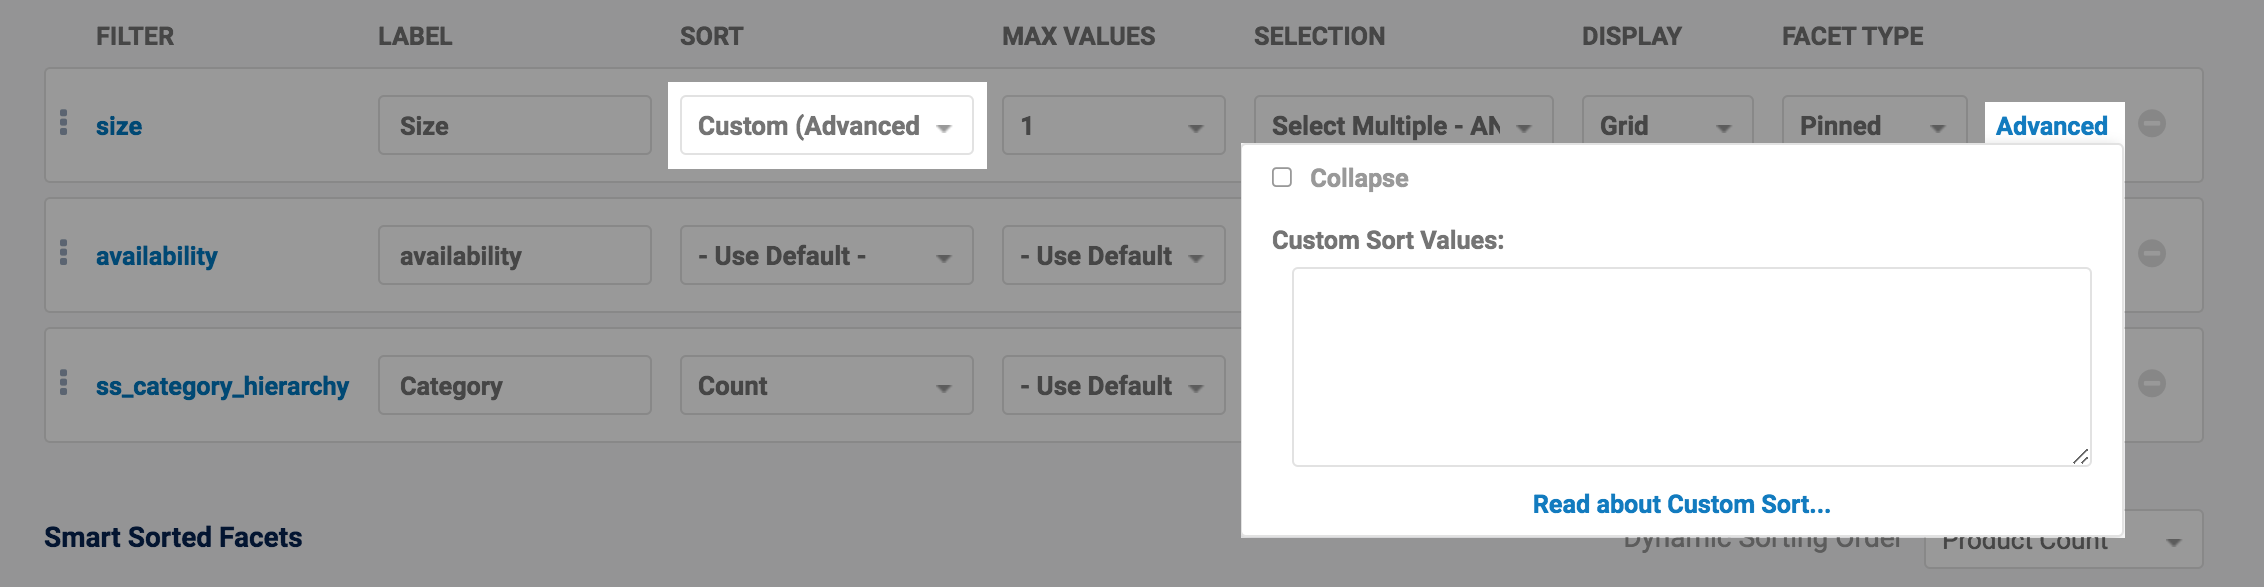
Task: Click drag handle for availability filter row
Action: [x=64, y=253]
